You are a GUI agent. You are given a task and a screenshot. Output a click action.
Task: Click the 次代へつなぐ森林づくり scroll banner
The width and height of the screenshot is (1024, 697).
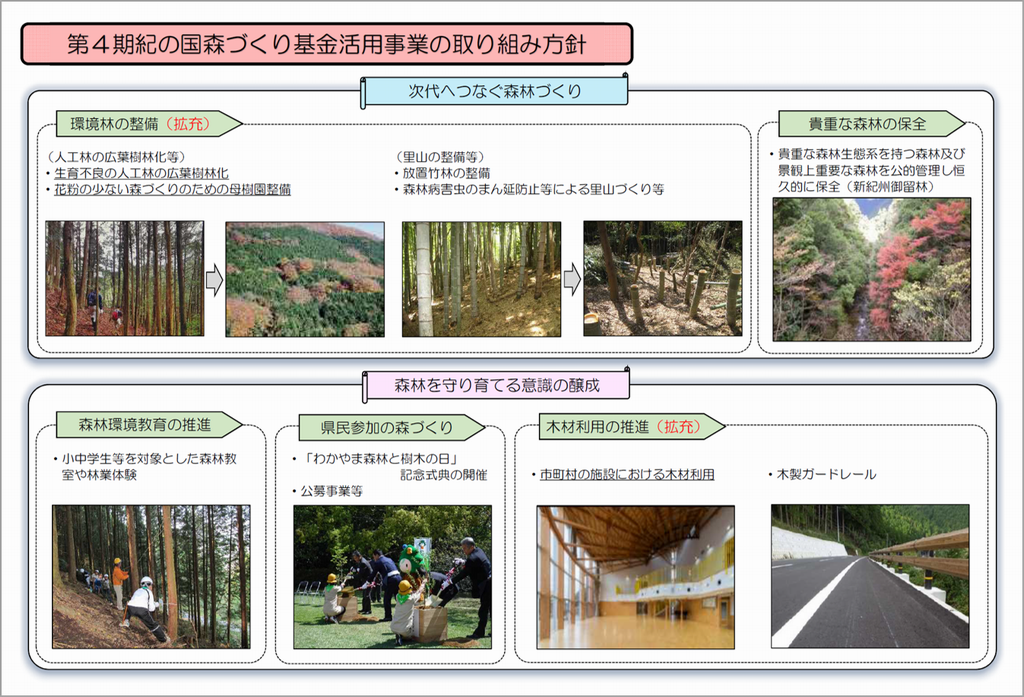tap(494, 91)
